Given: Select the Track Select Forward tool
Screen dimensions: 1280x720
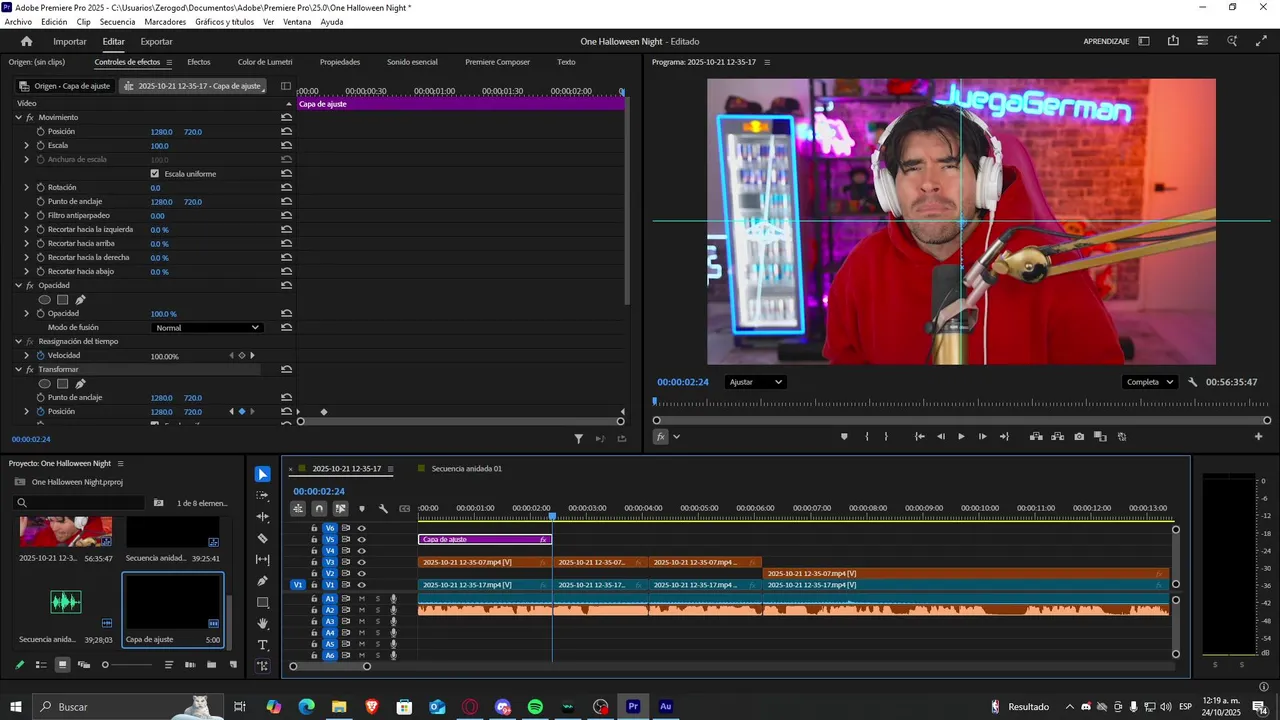Looking at the screenshot, I should [263, 496].
